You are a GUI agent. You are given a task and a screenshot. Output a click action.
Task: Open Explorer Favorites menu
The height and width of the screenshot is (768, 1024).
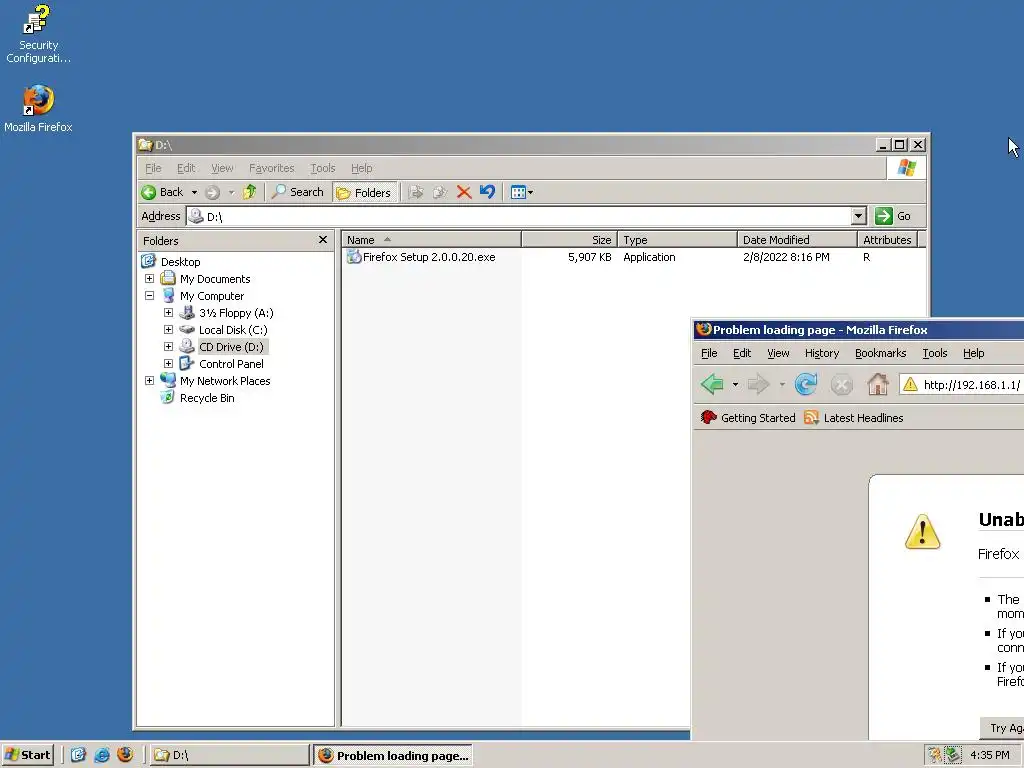click(272, 168)
